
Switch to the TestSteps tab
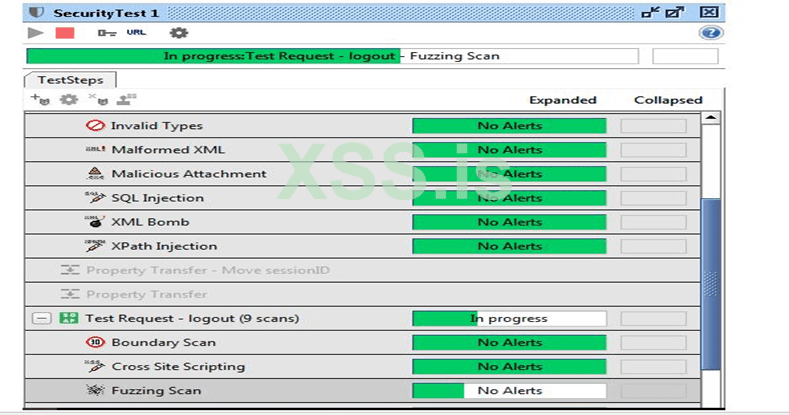[x=70, y=80]
